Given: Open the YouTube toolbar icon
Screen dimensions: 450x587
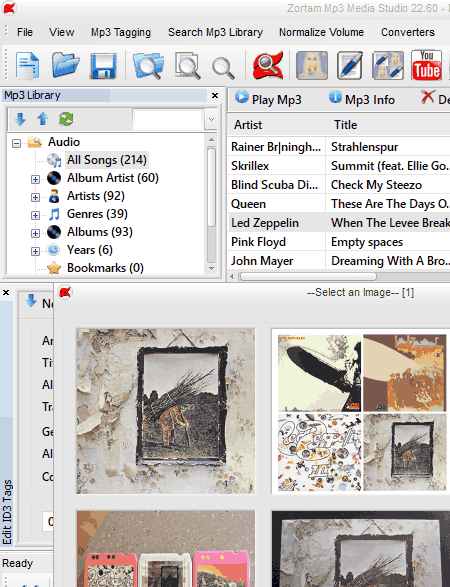Looking at the screenshot, I should [x=426, y=65].
